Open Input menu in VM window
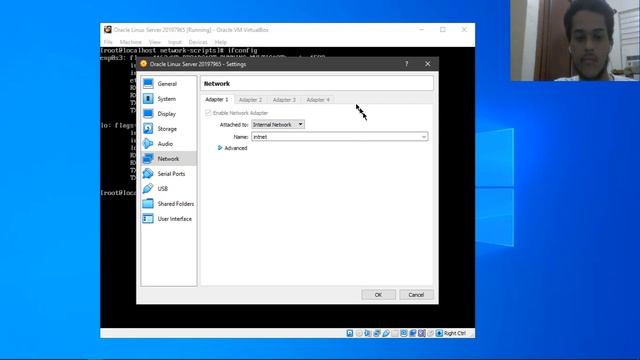The image size is (640, 360). click(175, 42)
